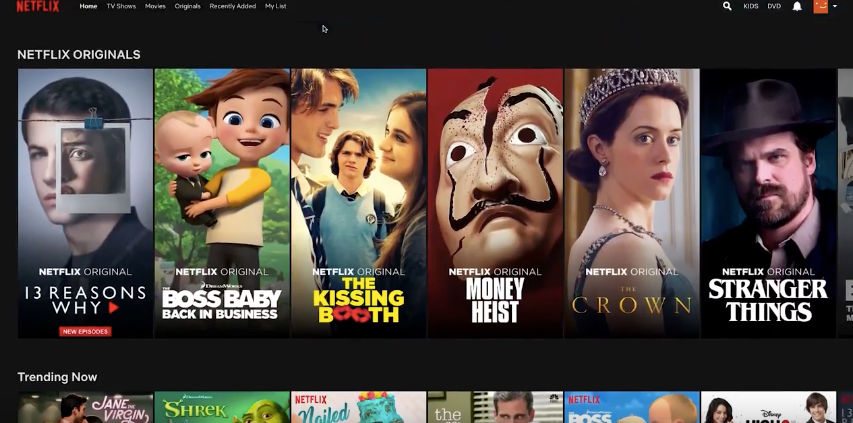Open The Office thumbnail in Trending Now
The image size is (853, 423).
point(495,407)
